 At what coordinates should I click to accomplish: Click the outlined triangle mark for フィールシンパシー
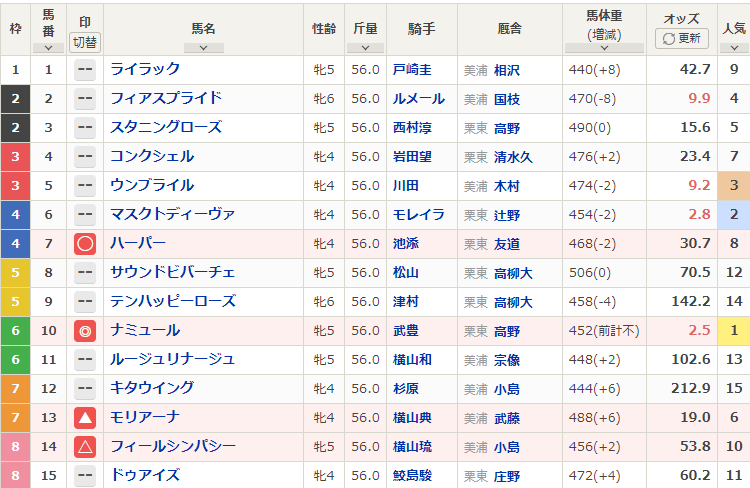85,447
